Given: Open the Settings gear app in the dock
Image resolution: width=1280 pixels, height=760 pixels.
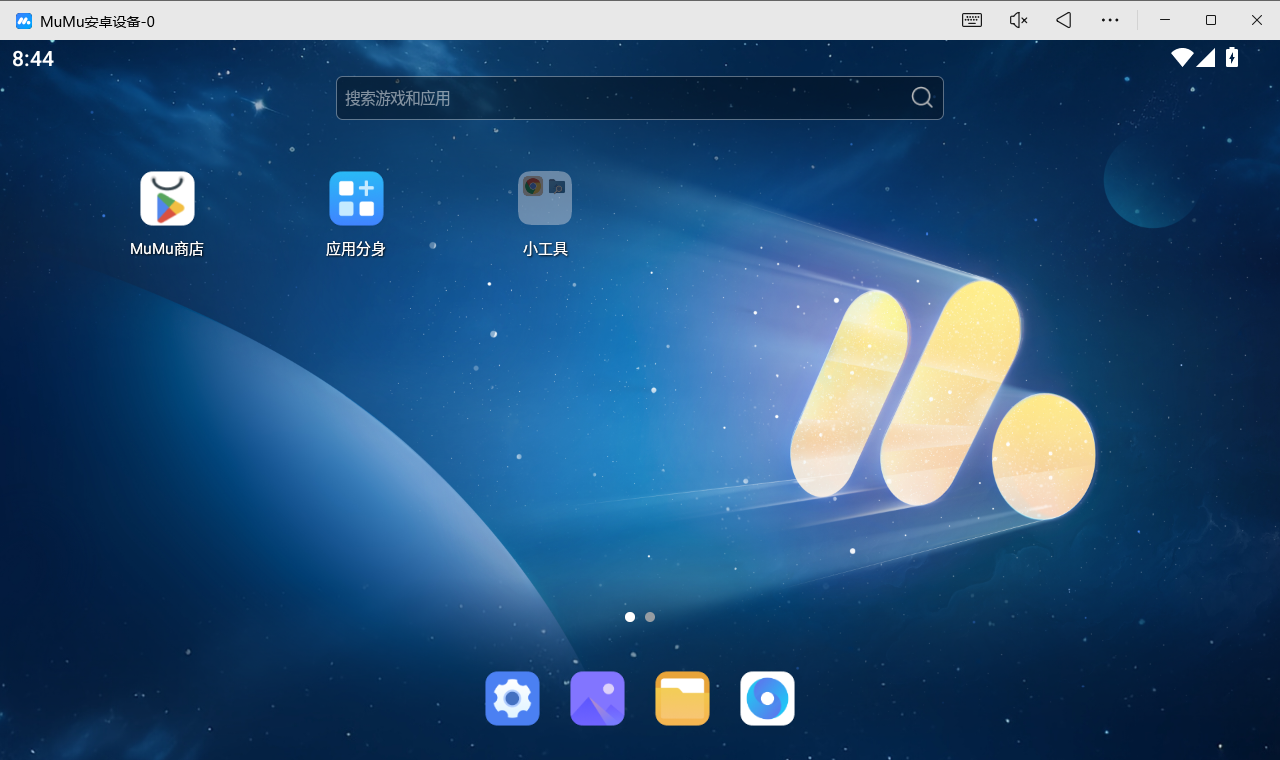Looking at the screenshot, I should [x=512, y=698].
